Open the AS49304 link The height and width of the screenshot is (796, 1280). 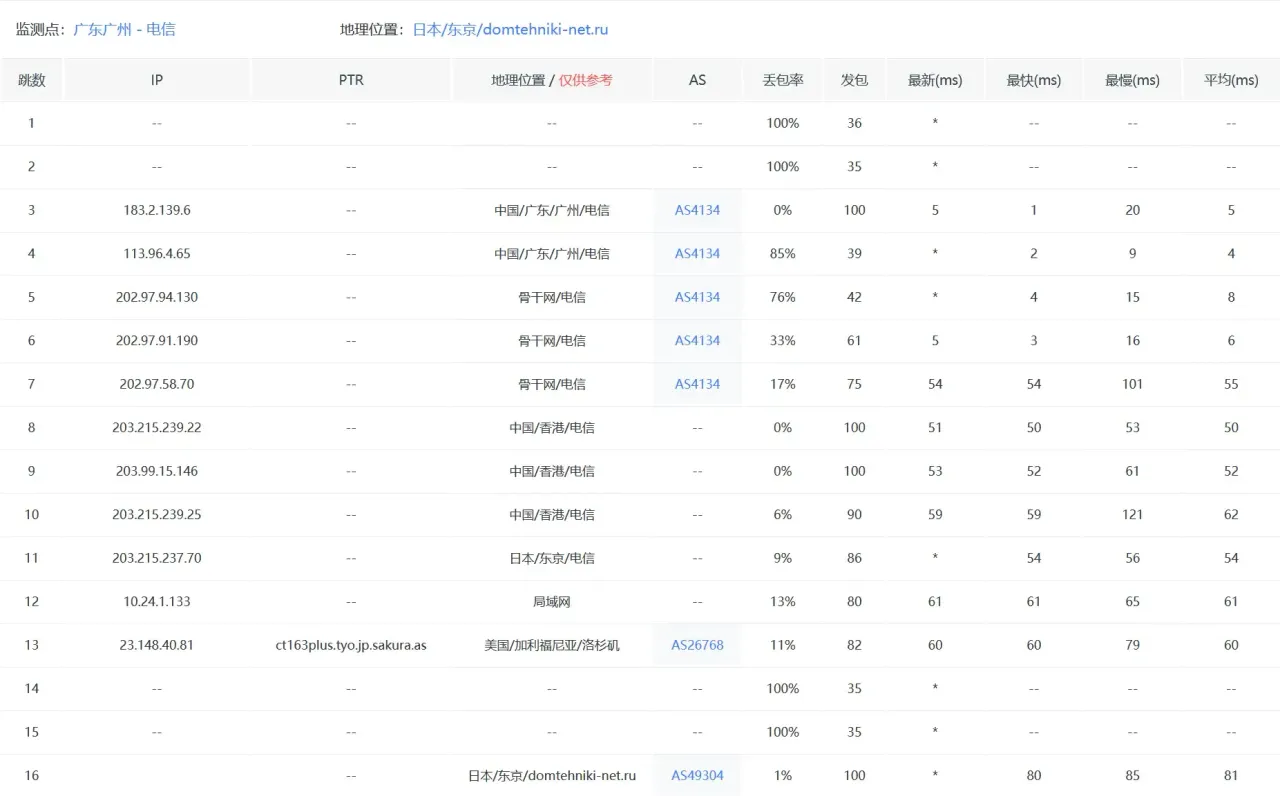coord(697,775)
